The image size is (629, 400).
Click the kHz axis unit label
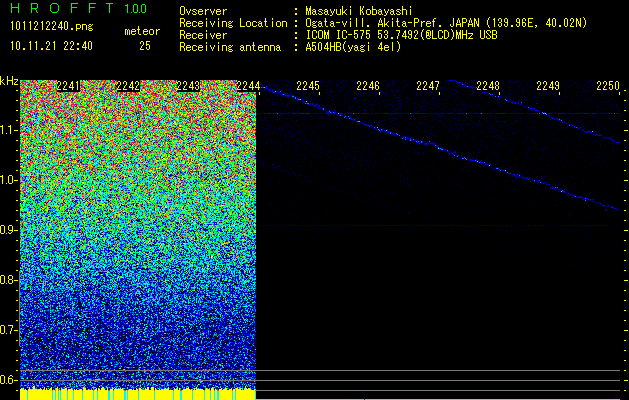click(9, 81)
